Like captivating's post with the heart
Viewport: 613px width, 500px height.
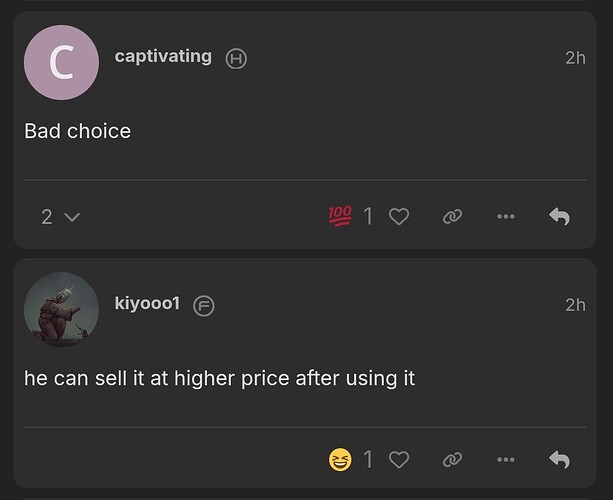tap(399, 216)
